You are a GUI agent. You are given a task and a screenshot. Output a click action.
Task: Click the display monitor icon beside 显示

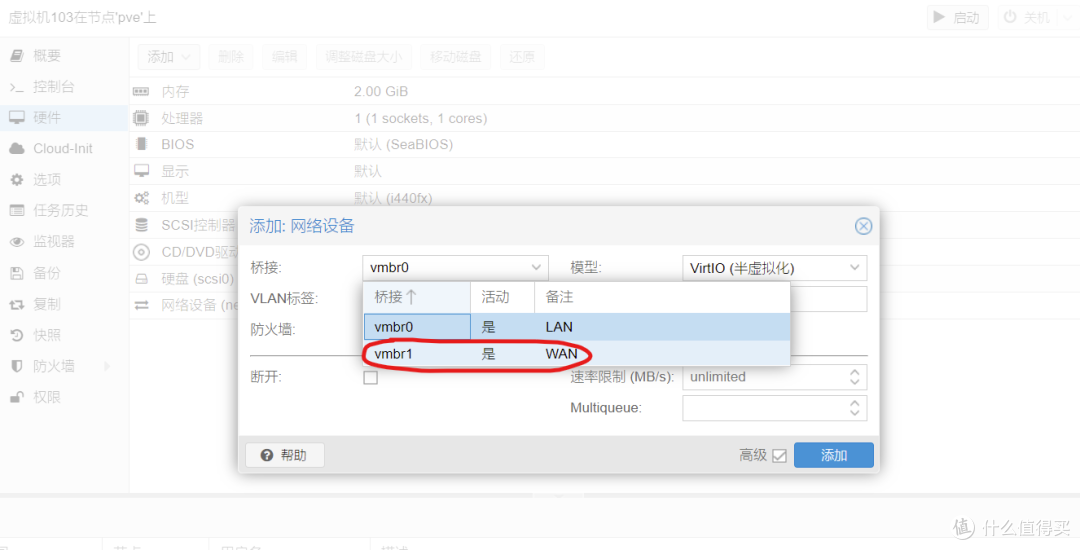pyautogui.click(x=141, y=171)
